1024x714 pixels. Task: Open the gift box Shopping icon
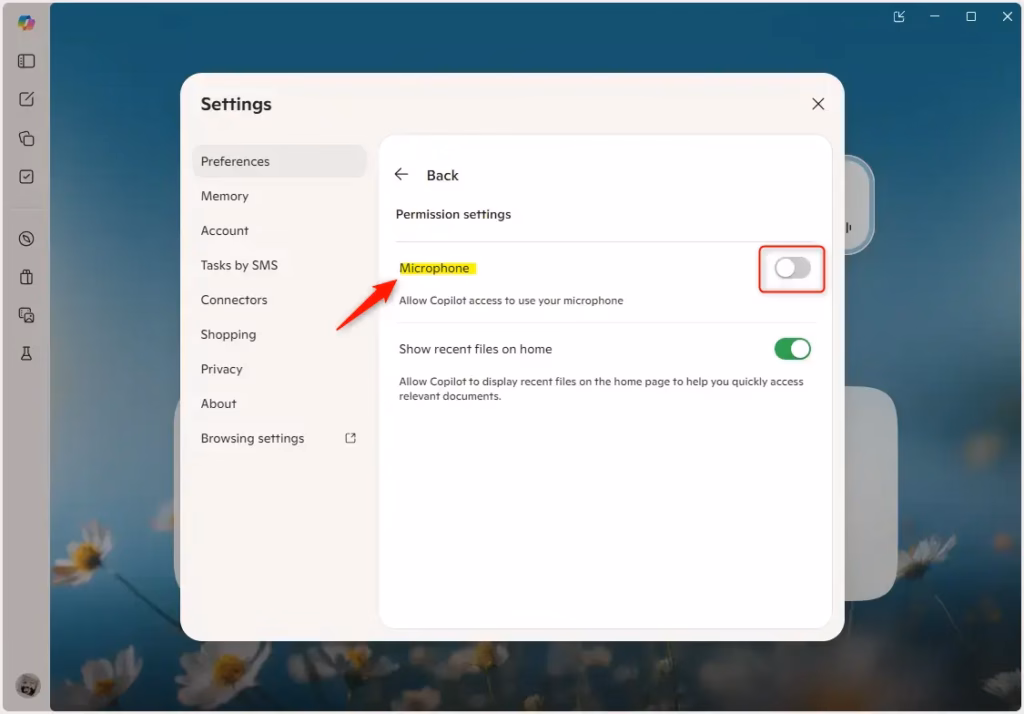point(27,277)
